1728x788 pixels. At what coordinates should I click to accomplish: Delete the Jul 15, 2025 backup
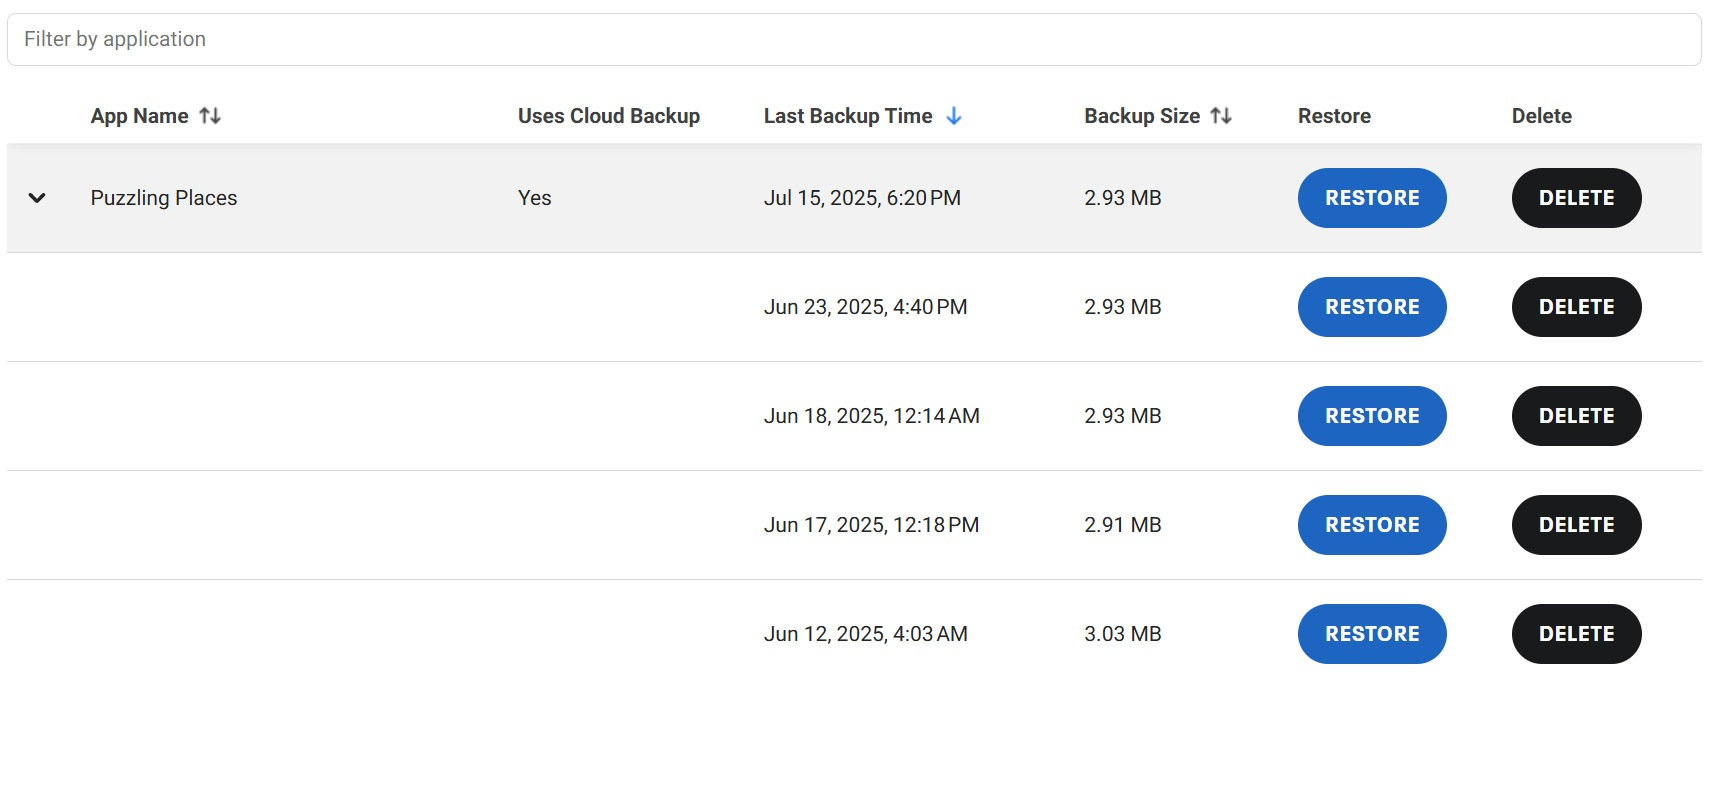1576,198
